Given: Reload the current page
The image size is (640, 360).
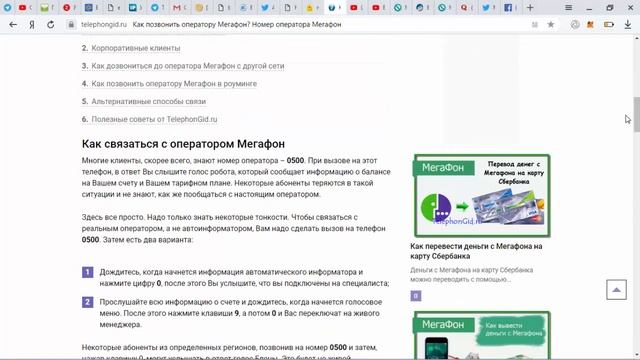Looking at the screenshot, I should click(51, 24).
